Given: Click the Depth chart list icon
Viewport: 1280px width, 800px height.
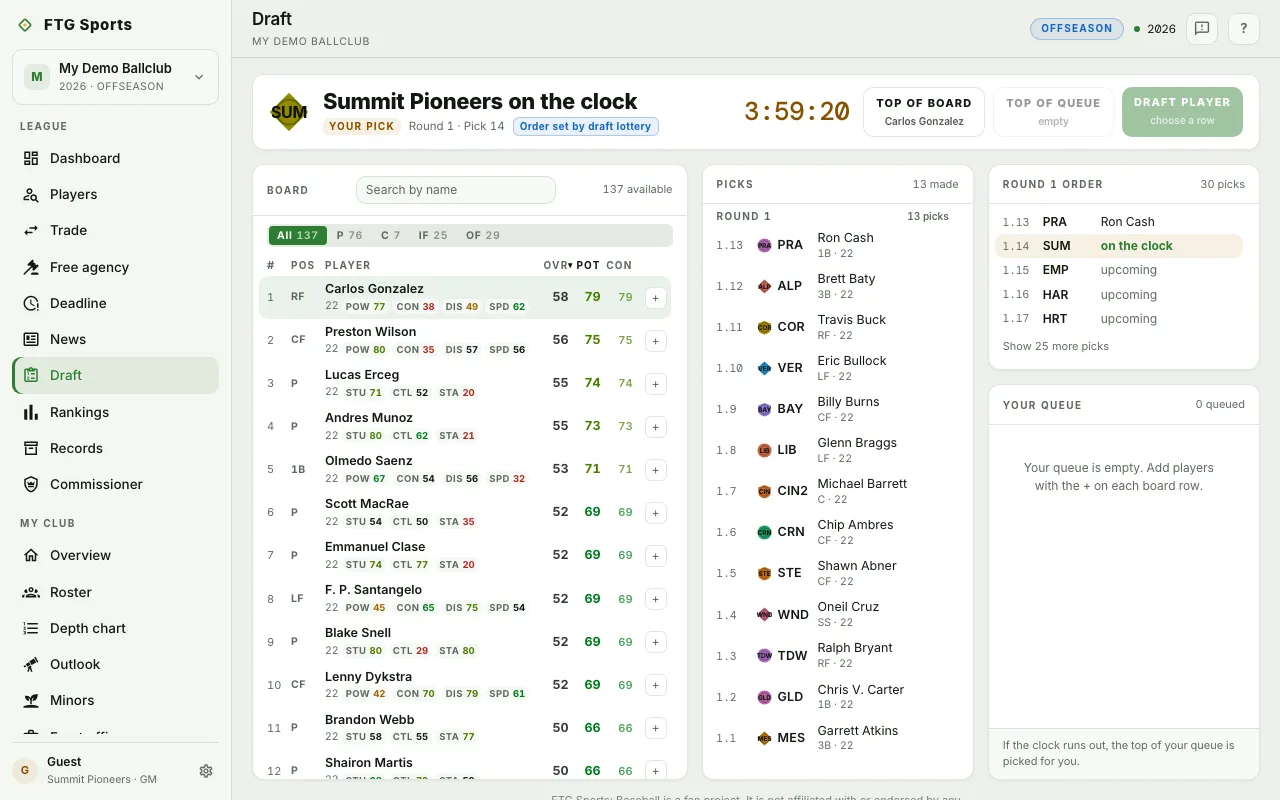Looking at the screenshot, I should (x=31, y=628).
